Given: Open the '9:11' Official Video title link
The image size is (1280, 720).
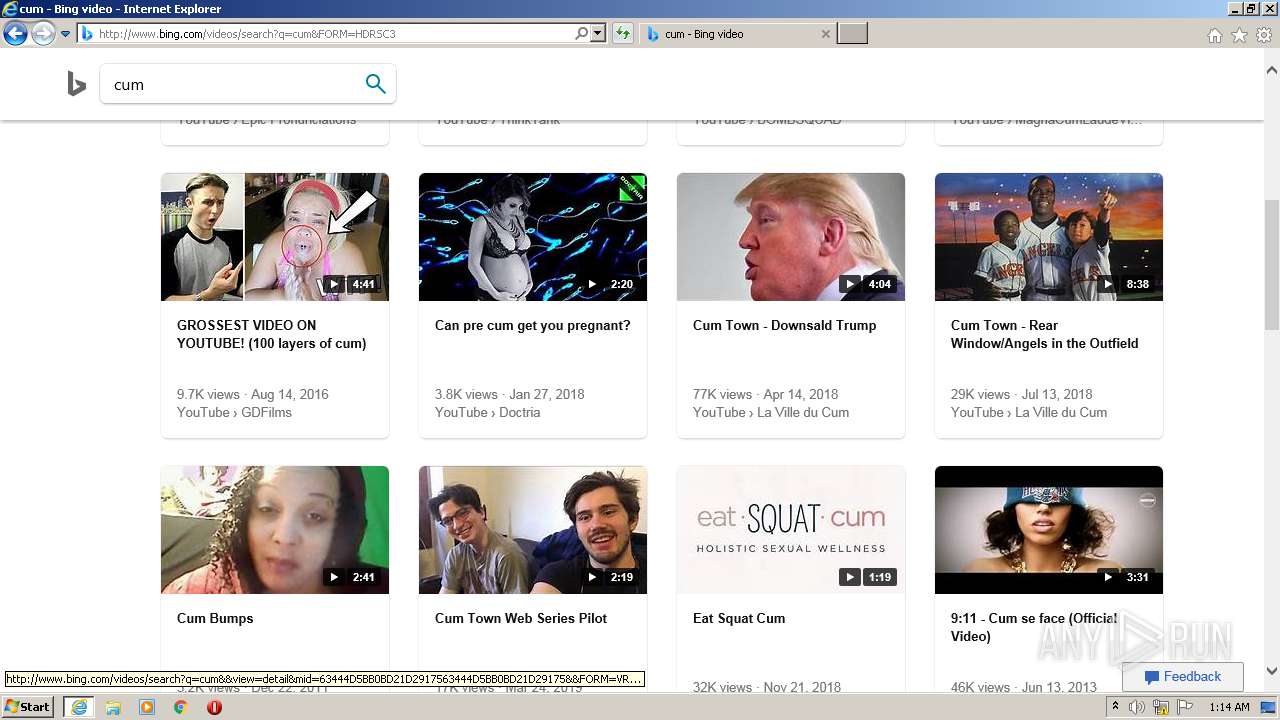Looking at the screenshot, I should tap(1034, 627).
